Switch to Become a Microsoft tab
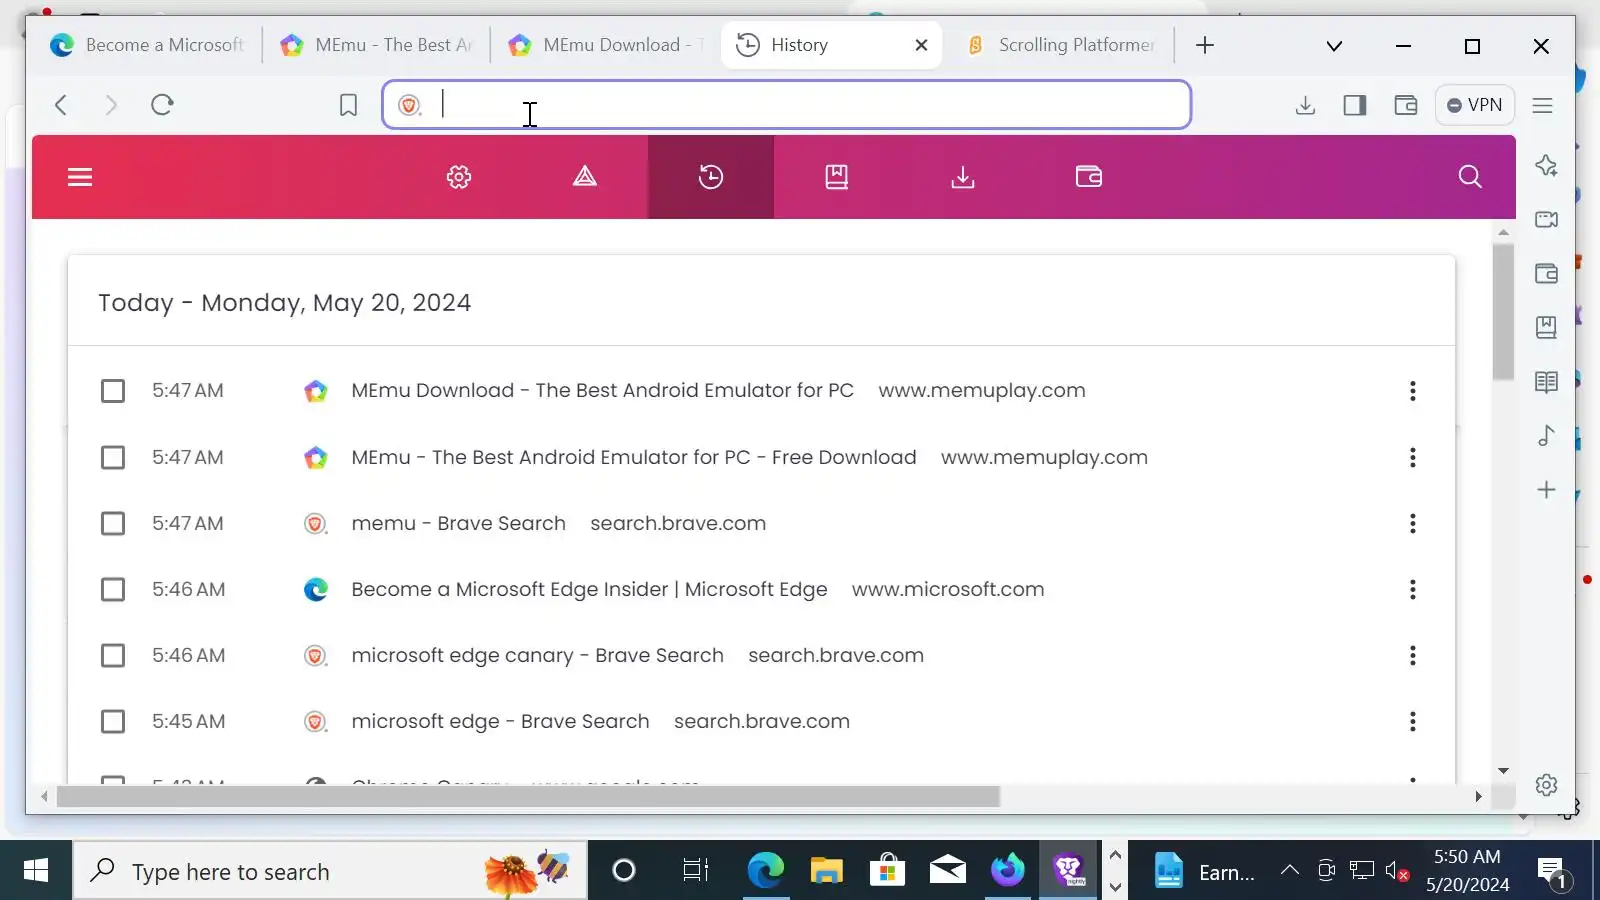1600x900 pixels. (x=148, y=45)
